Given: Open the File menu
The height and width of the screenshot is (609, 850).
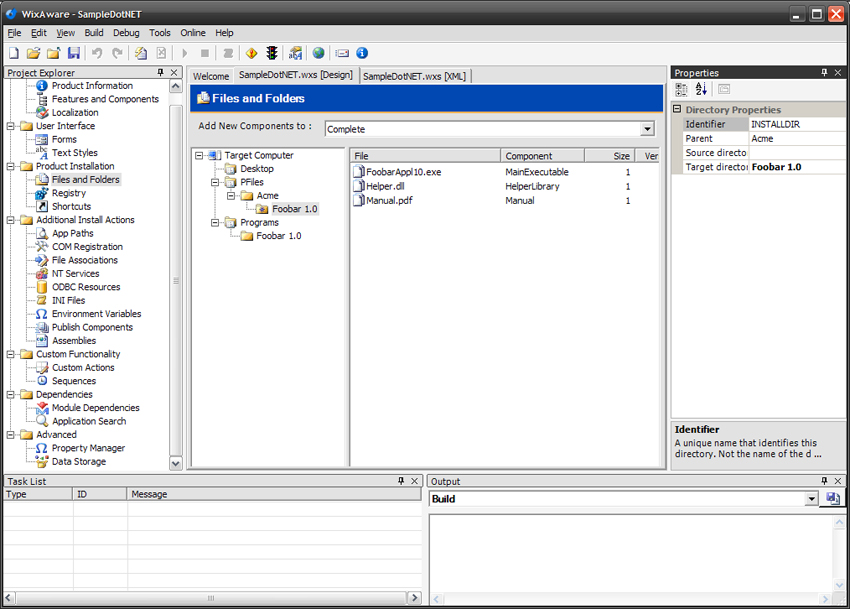Looking at the screenshot, I should pyautogui.click(x=14, y=33).
